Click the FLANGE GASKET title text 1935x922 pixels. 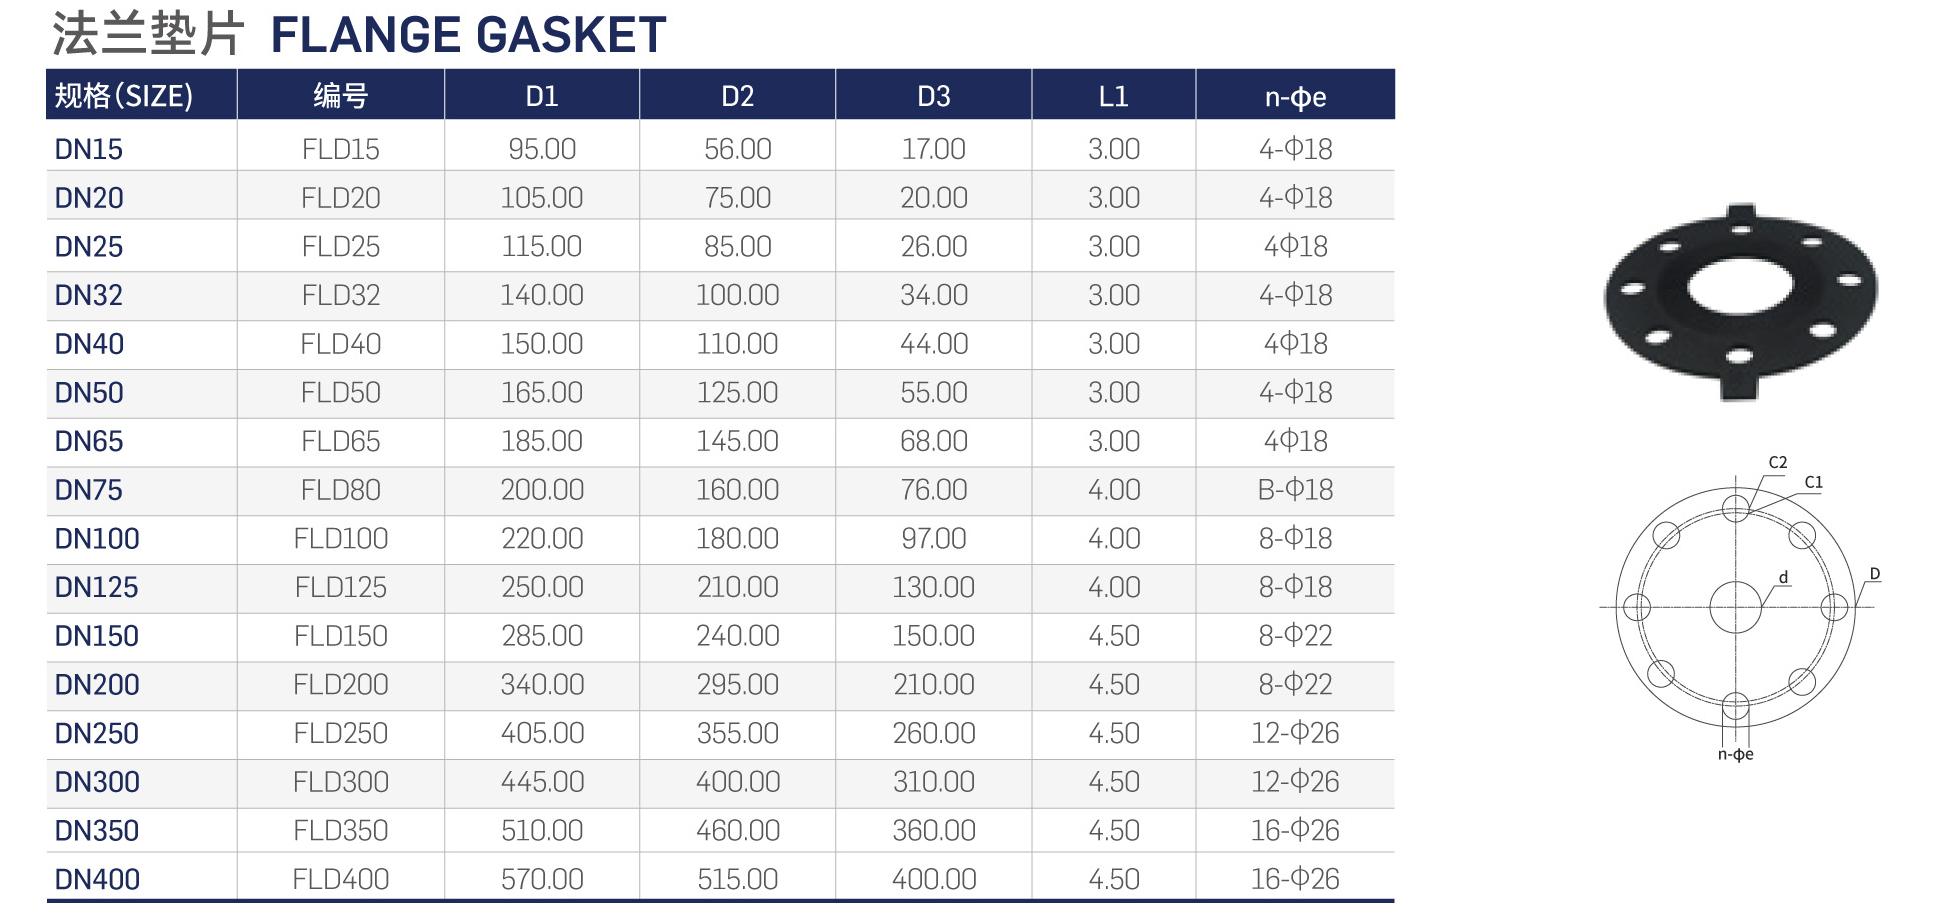click(468, 35)
